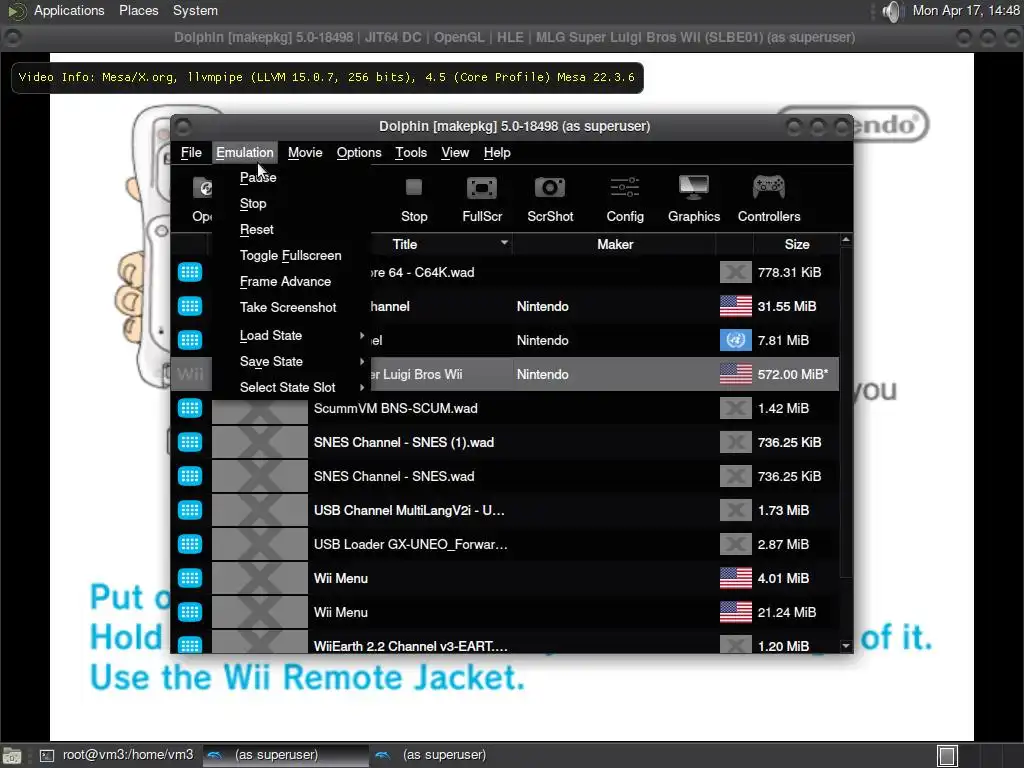Screen dimensions: 1024x768
Task: Click USA flag in 572.00 MiB row
Action: (735, 374)
